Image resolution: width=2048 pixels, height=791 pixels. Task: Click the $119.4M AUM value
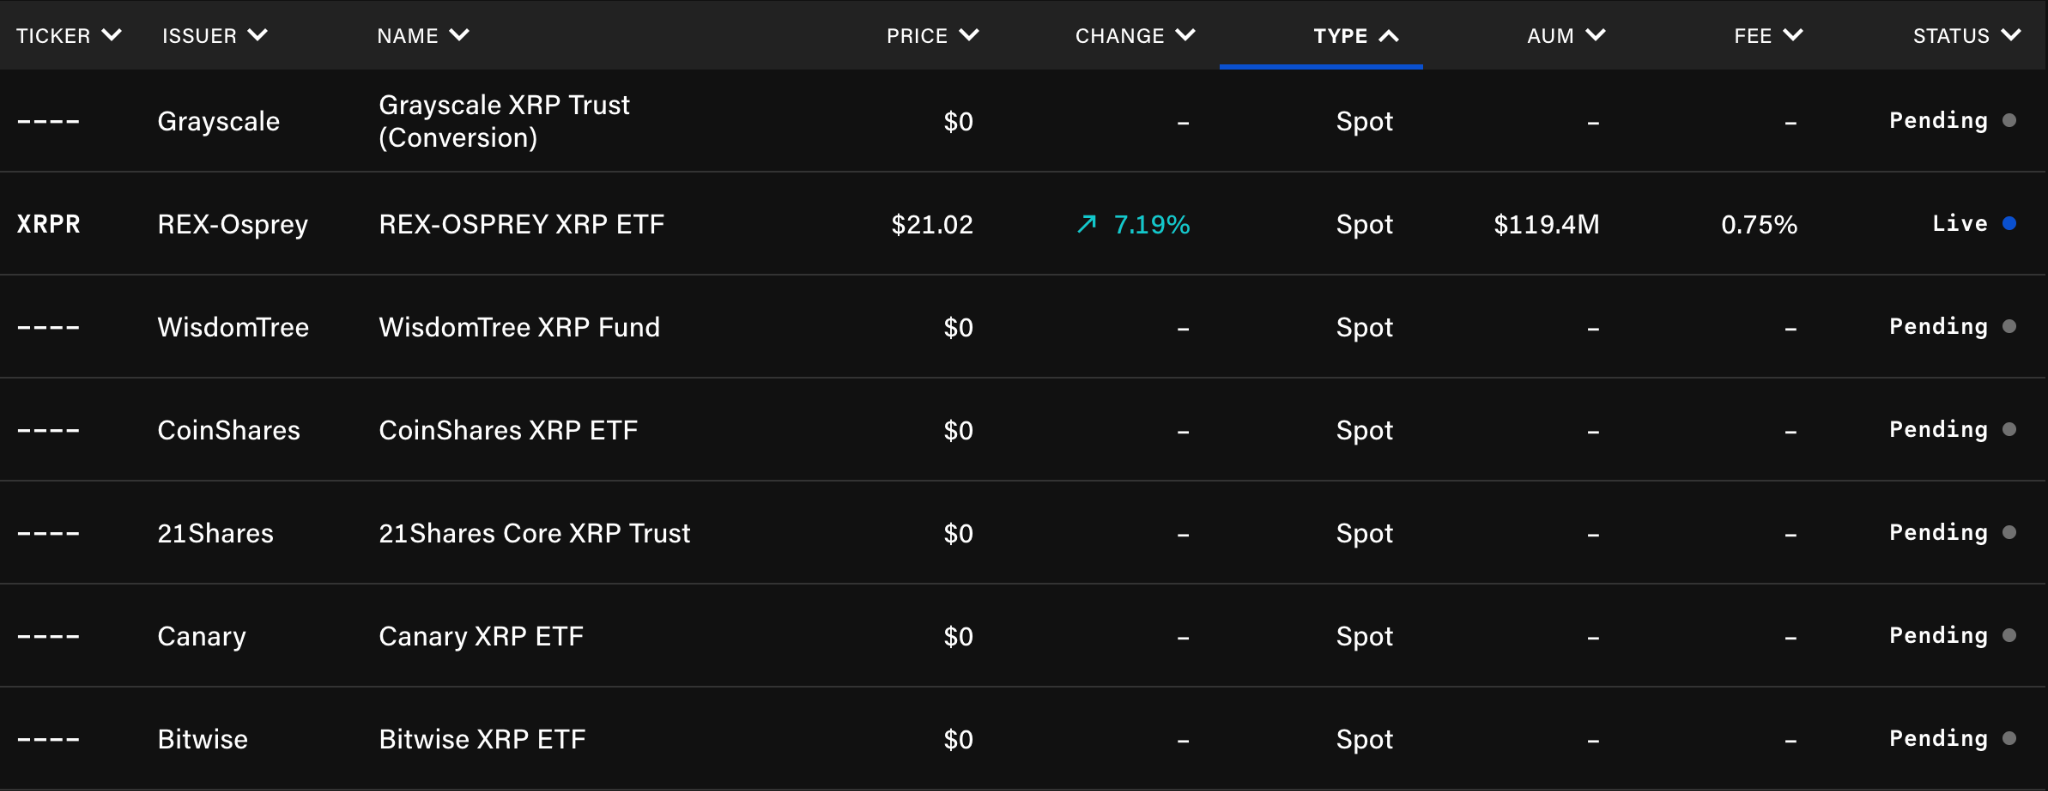click(x=1546, y=224)
